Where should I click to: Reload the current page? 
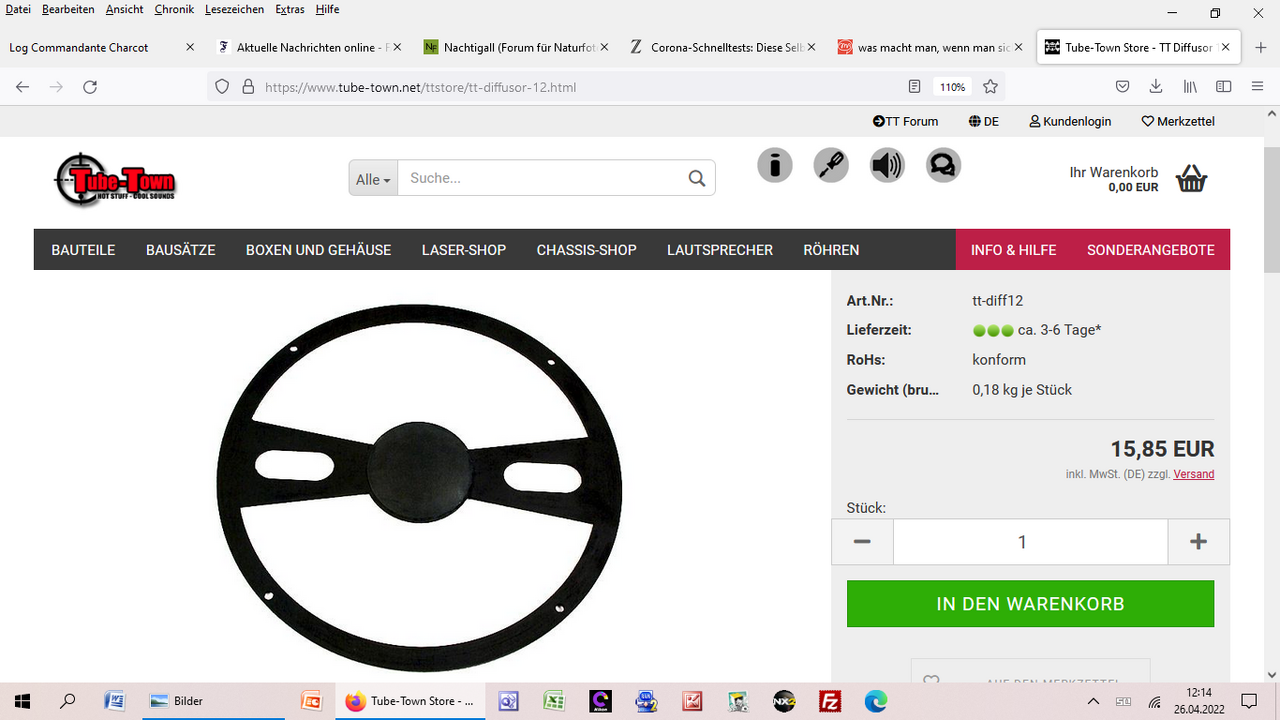tap(90, 87)
